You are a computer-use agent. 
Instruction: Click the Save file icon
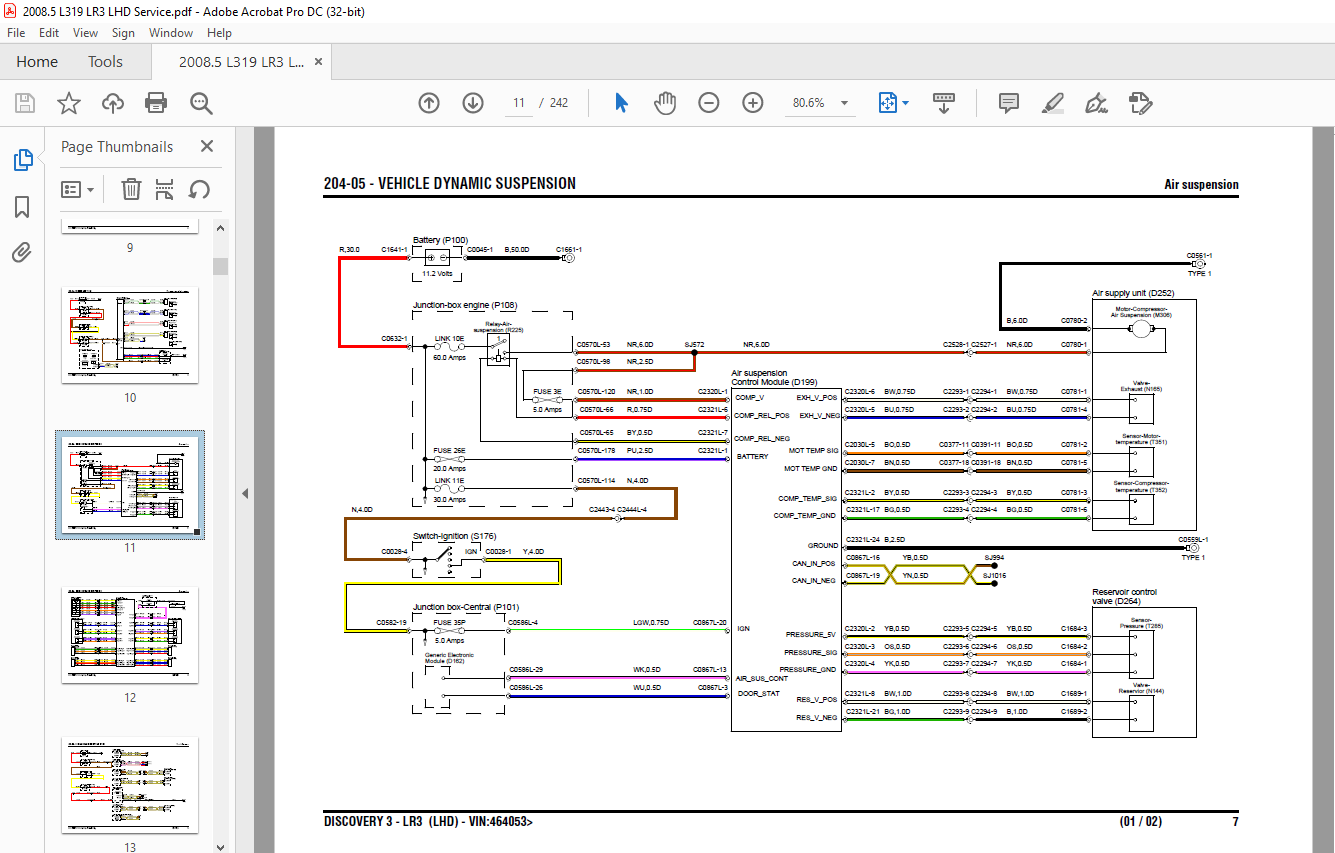coord(25,103)
